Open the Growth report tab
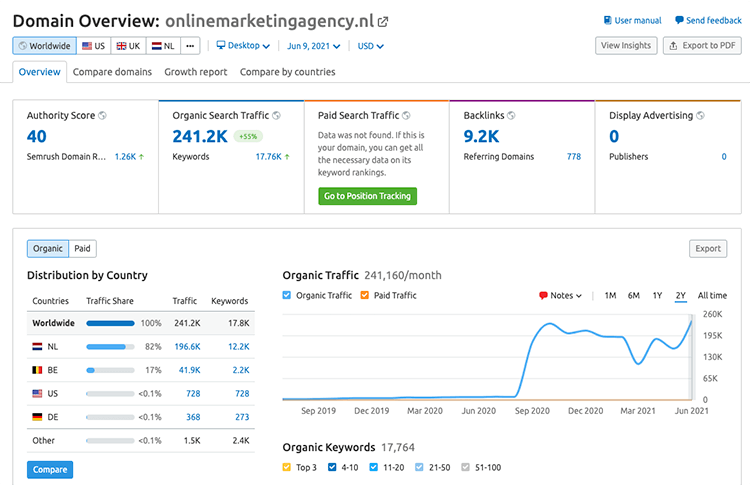 [196, 72]
